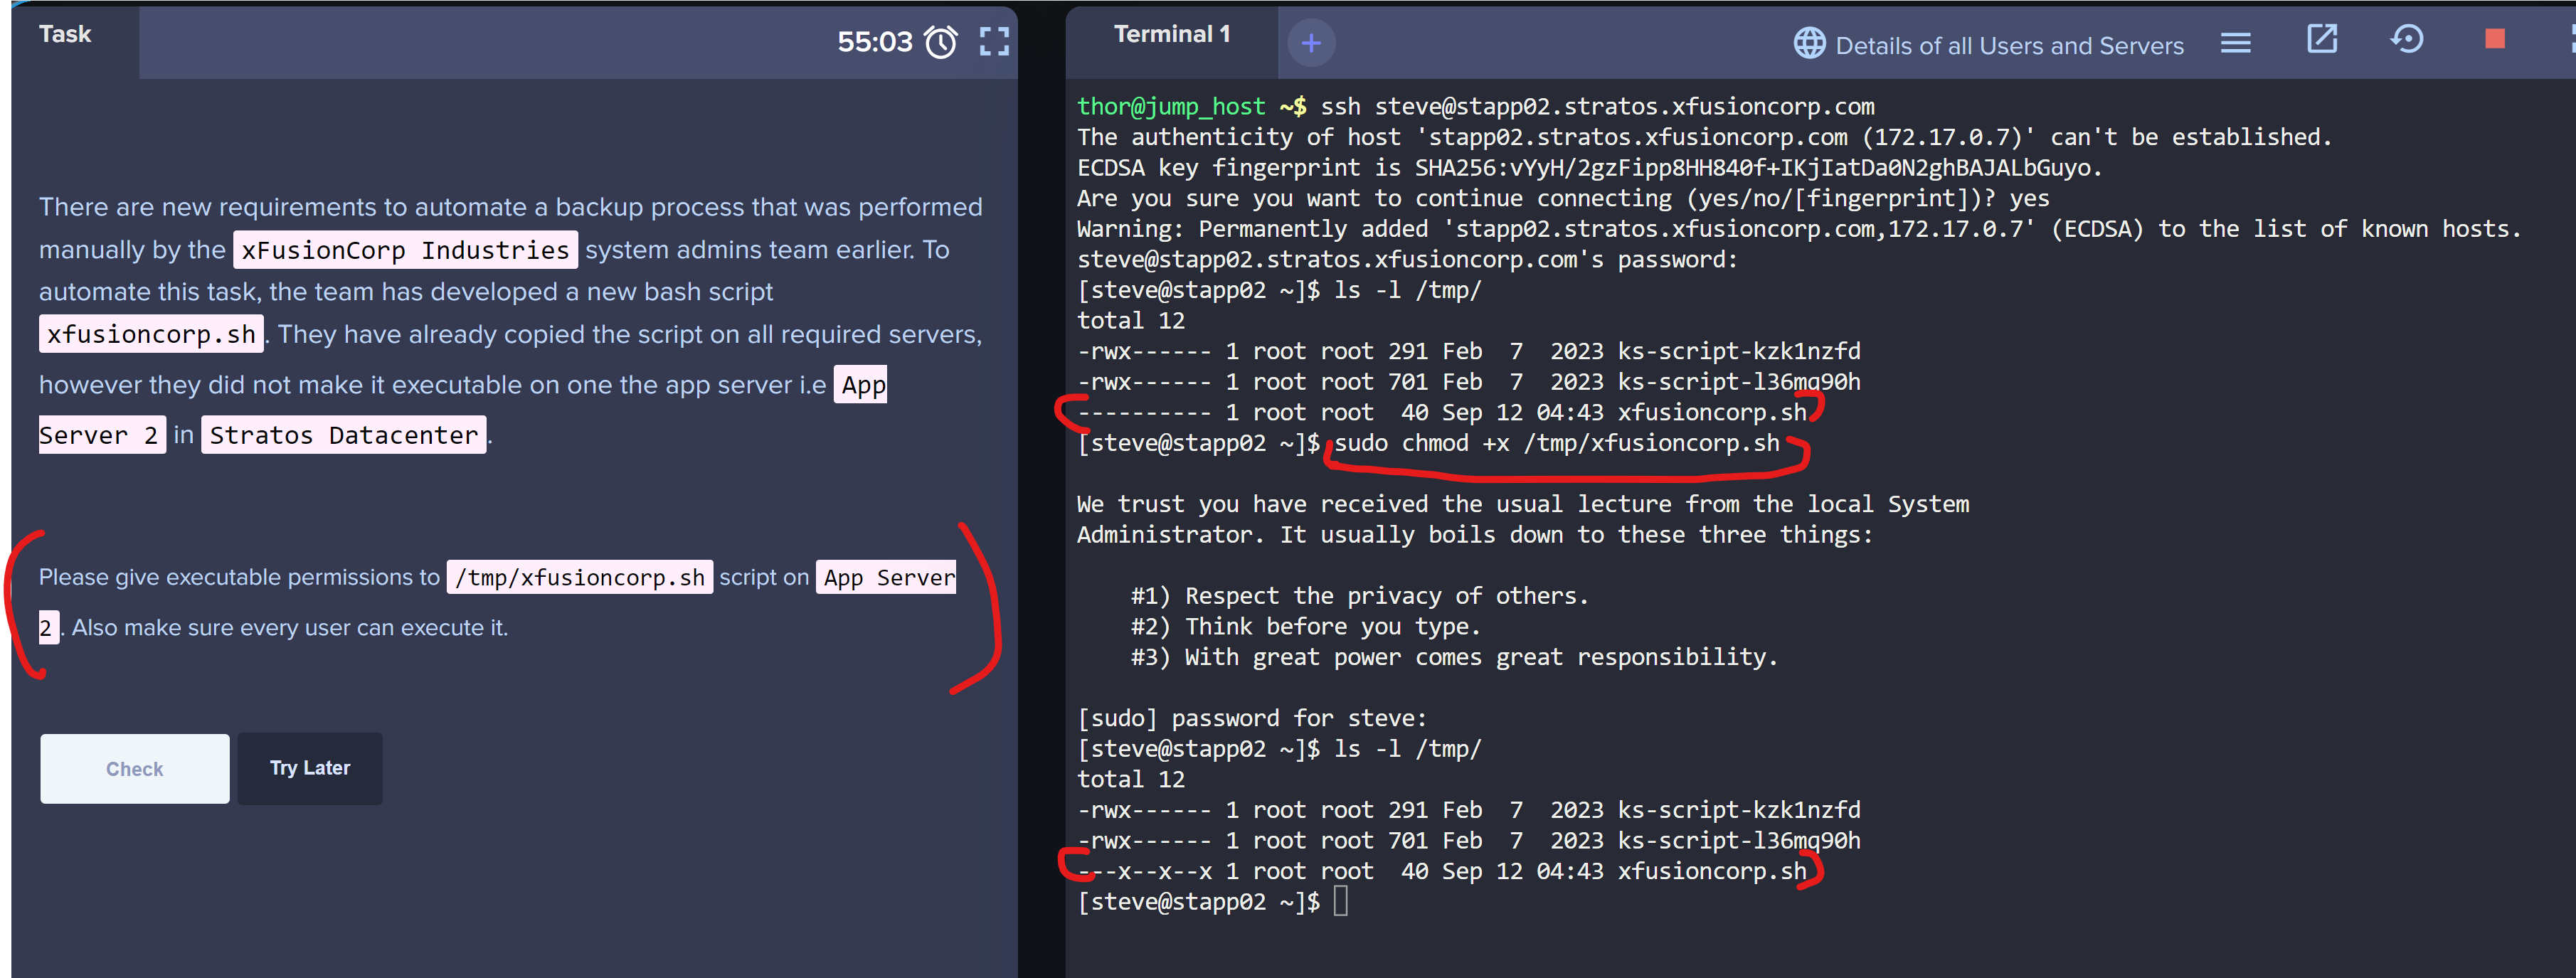Open the hamburger menu icon
2576x978 pixels.
point(2235,43)
